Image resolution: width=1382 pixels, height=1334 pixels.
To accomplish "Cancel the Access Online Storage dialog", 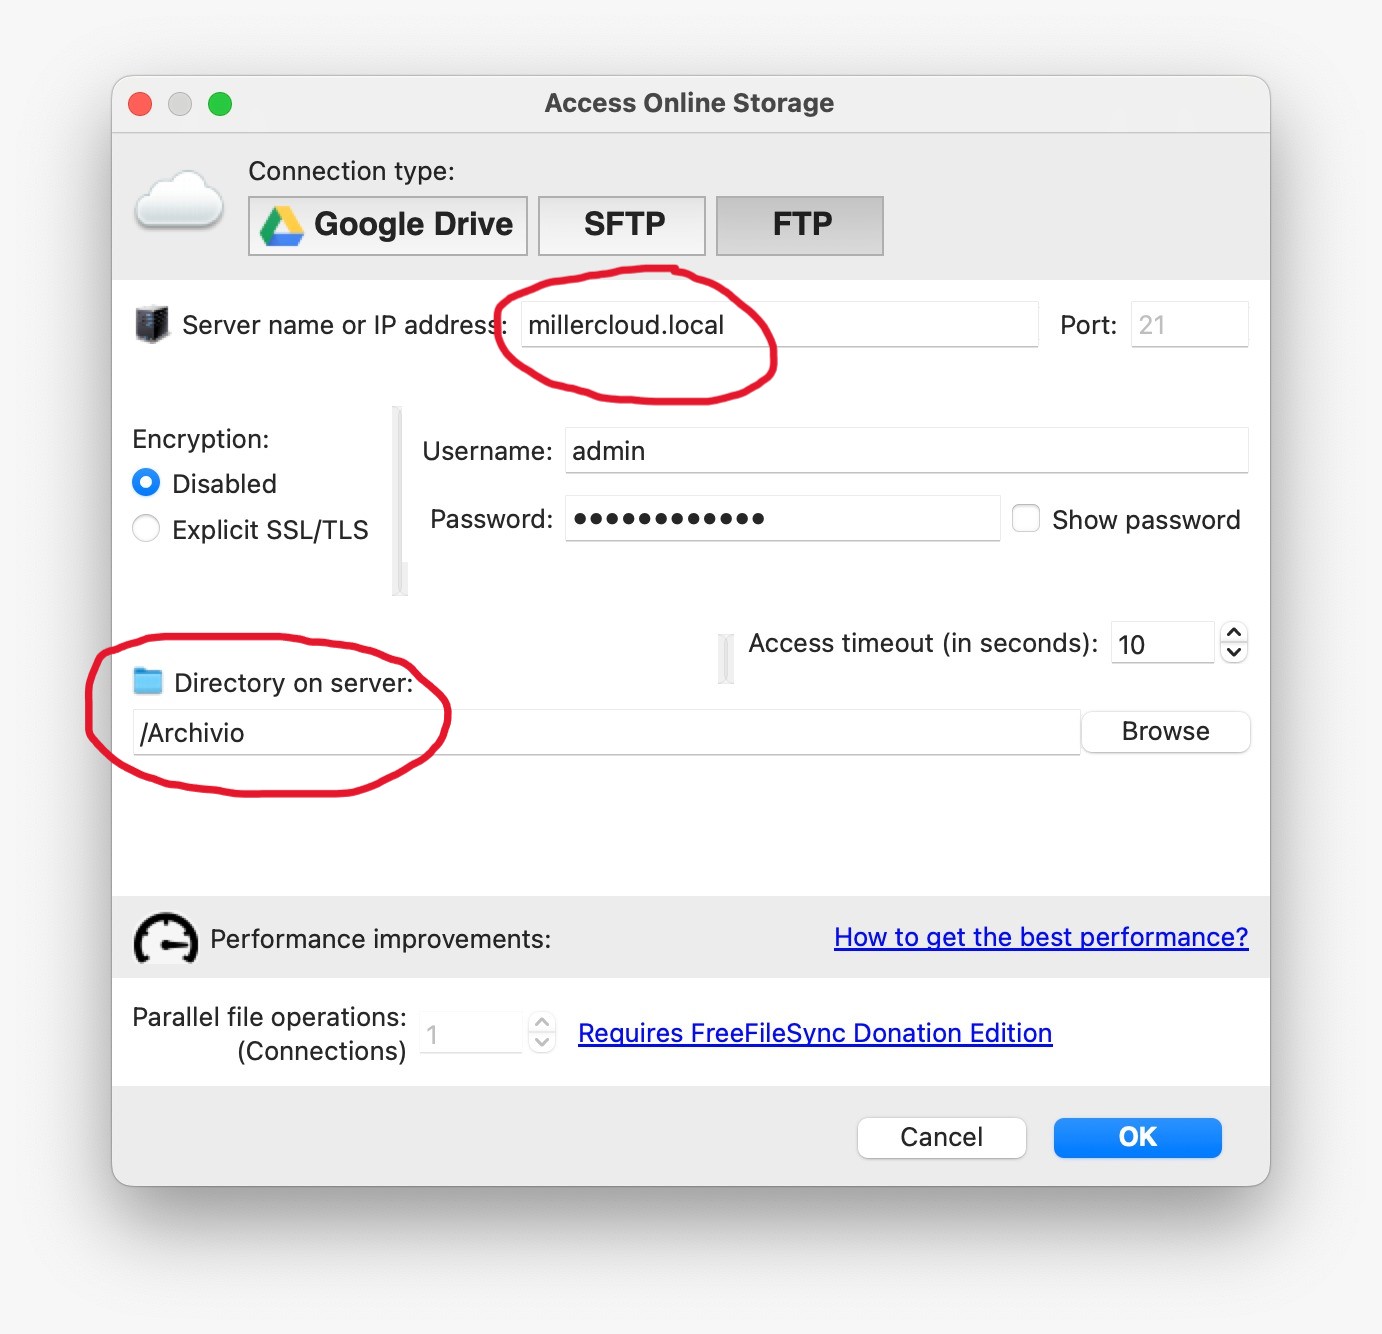I will (x=941, y=1137).
